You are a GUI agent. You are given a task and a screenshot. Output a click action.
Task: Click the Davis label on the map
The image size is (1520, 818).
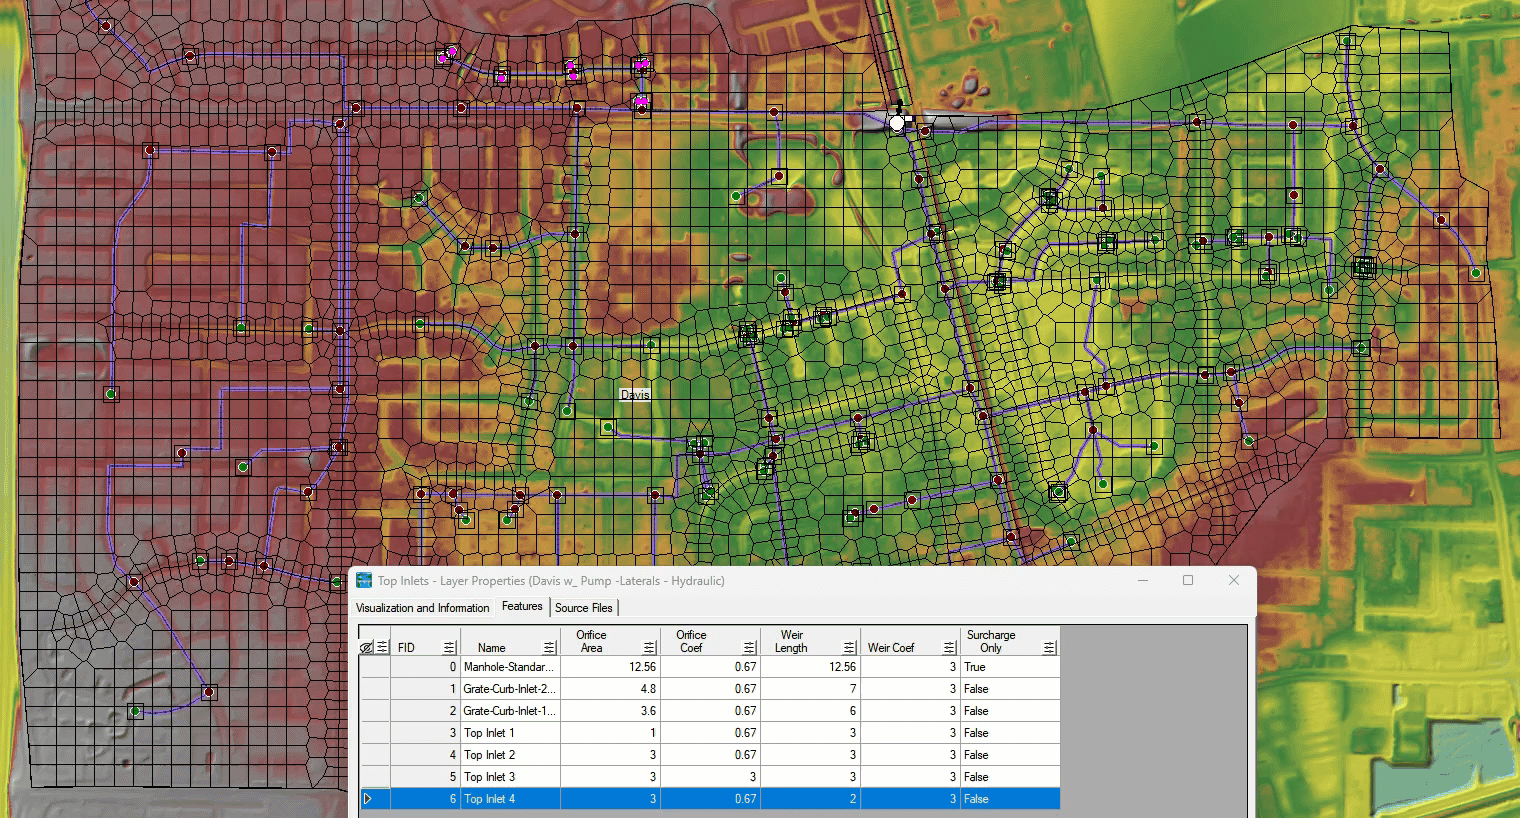(x=635, y=395)
